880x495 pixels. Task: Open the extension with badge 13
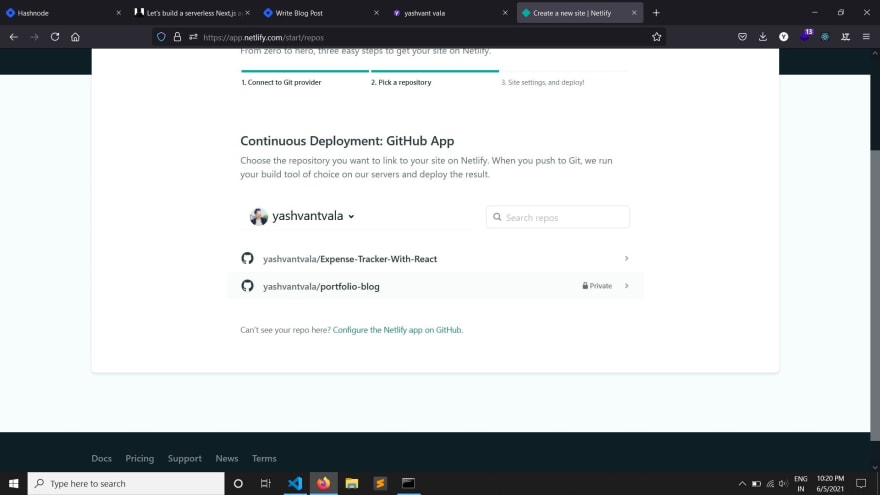coord(805,35)
